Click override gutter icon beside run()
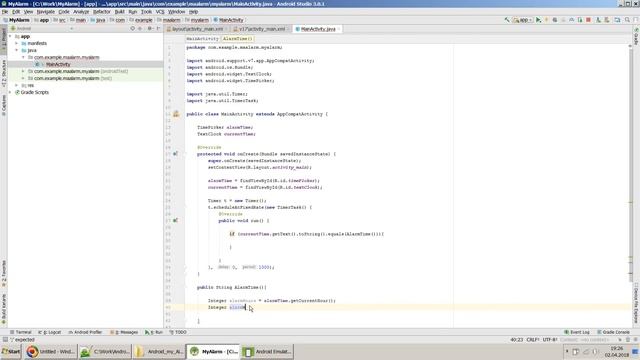 click(x=176, y=220)
